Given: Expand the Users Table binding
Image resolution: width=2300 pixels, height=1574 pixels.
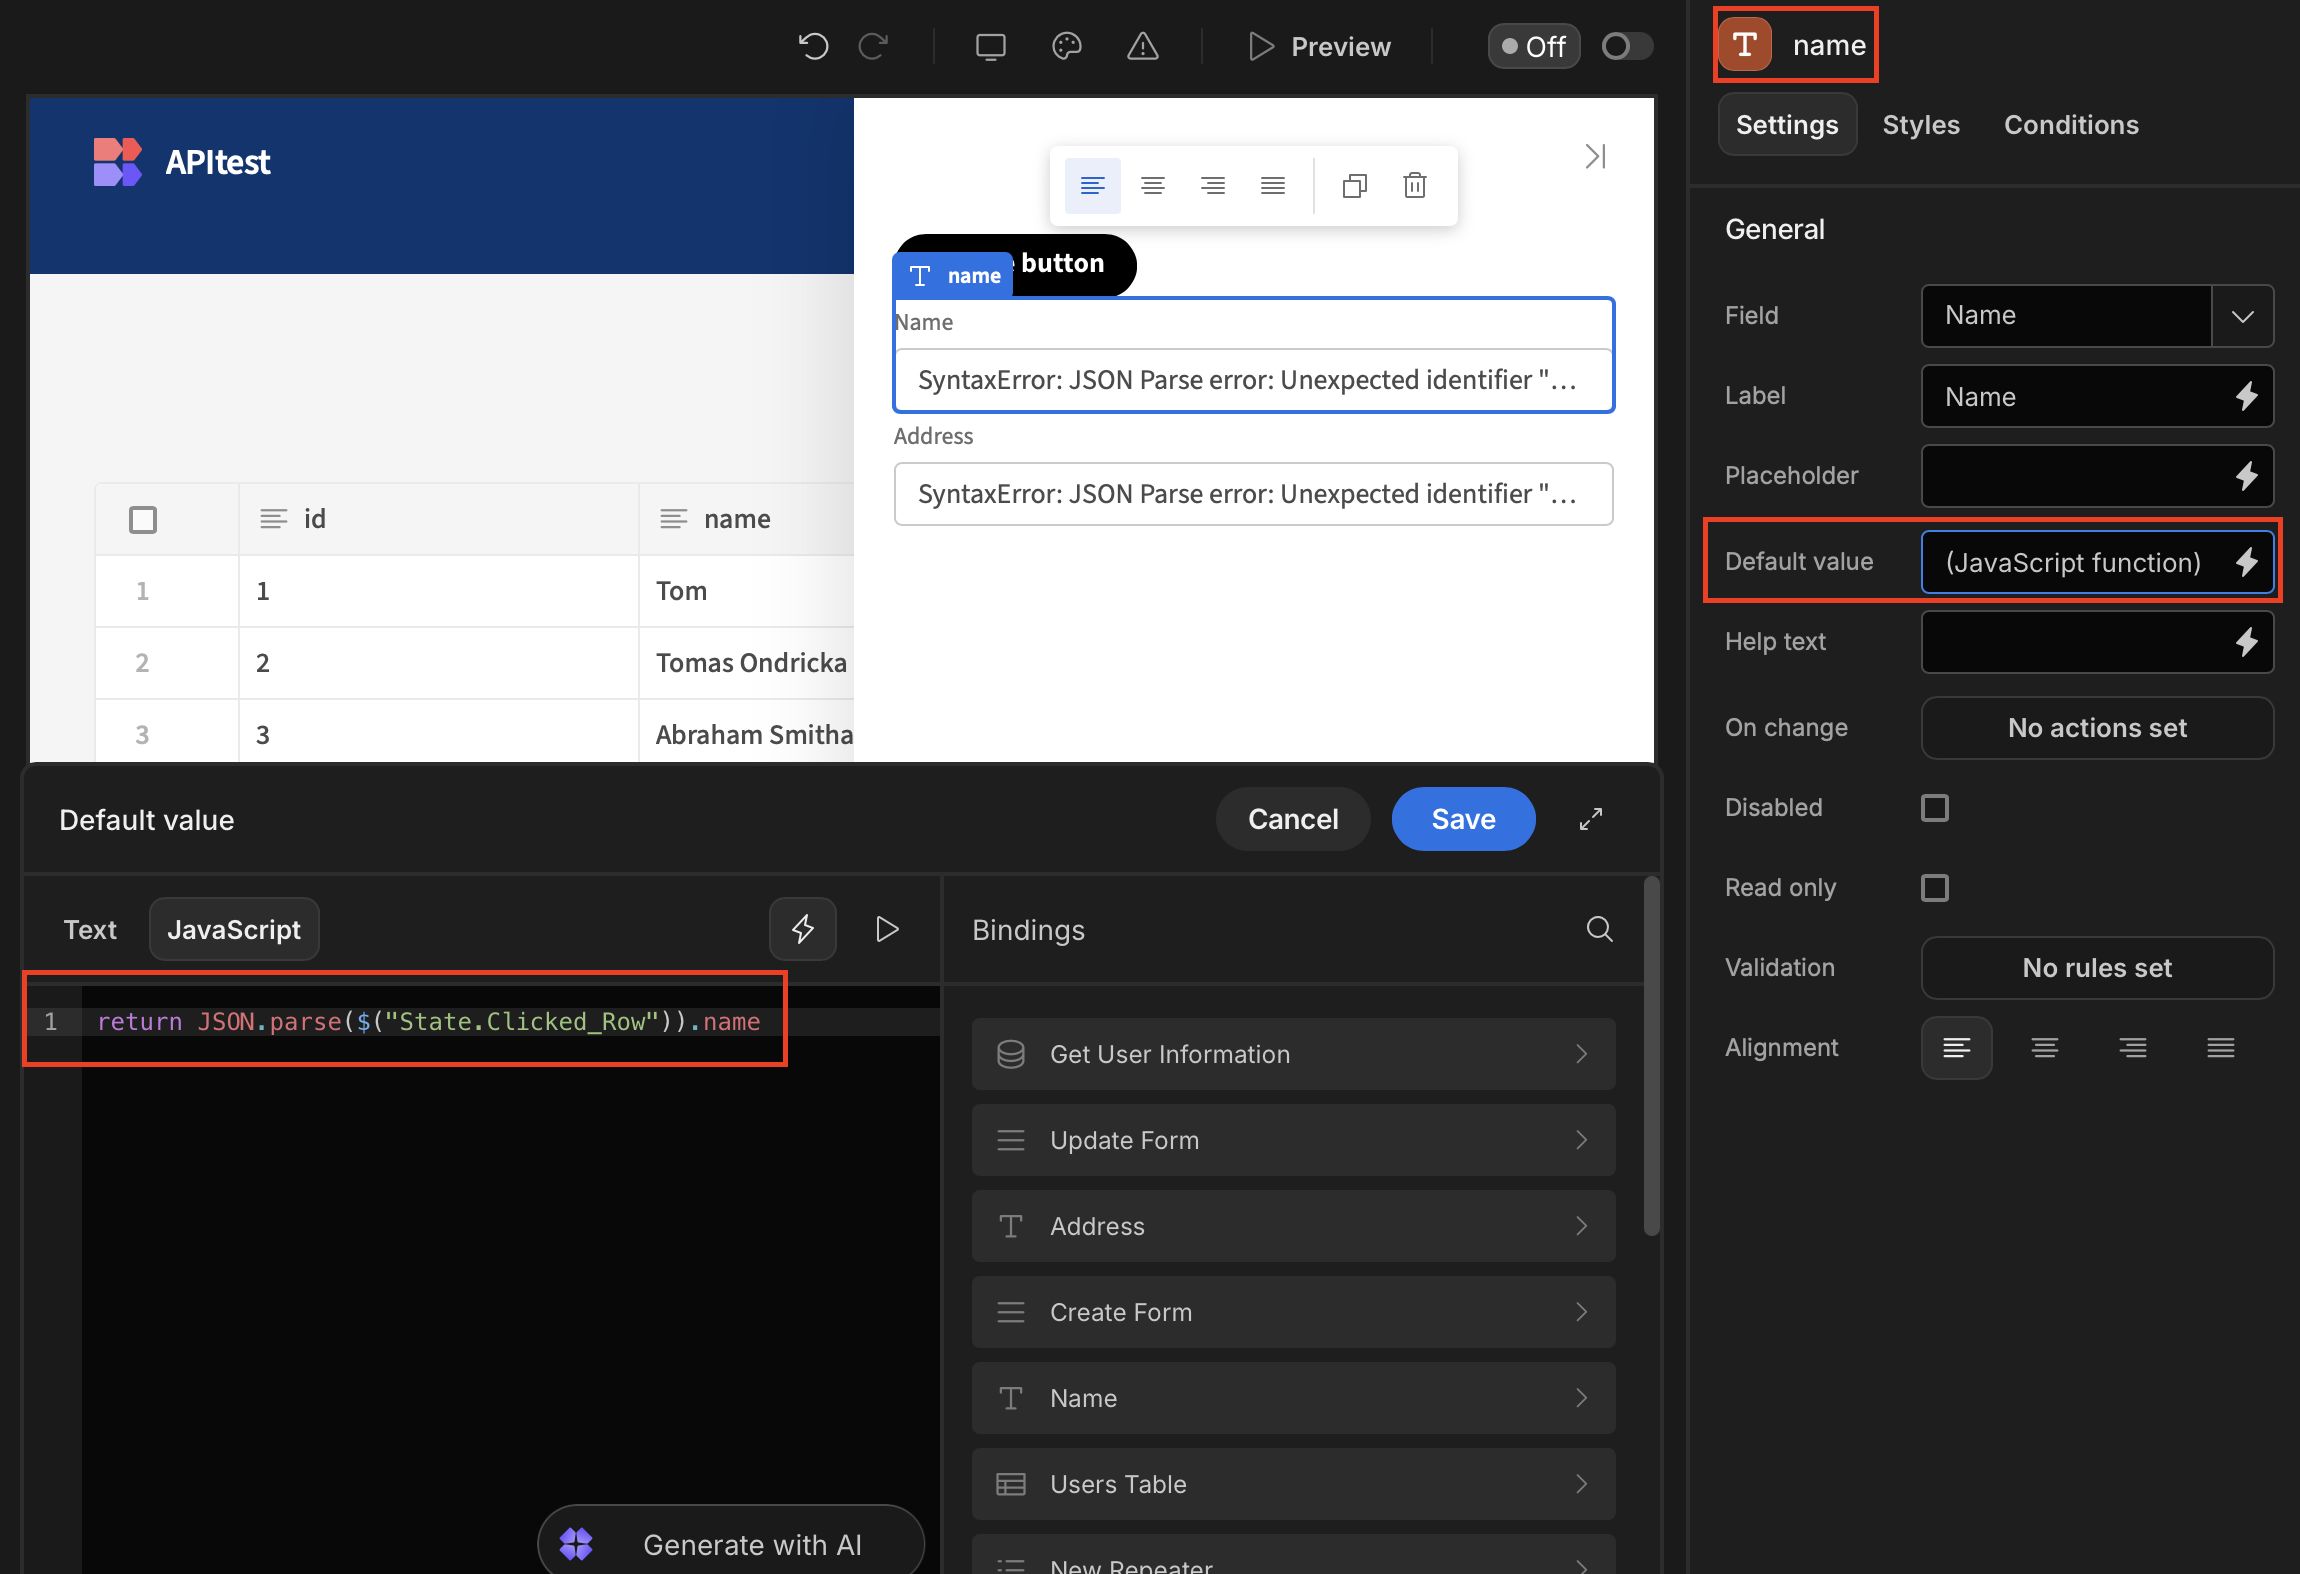Looking at the screenshot, I should (1292, 1484).
